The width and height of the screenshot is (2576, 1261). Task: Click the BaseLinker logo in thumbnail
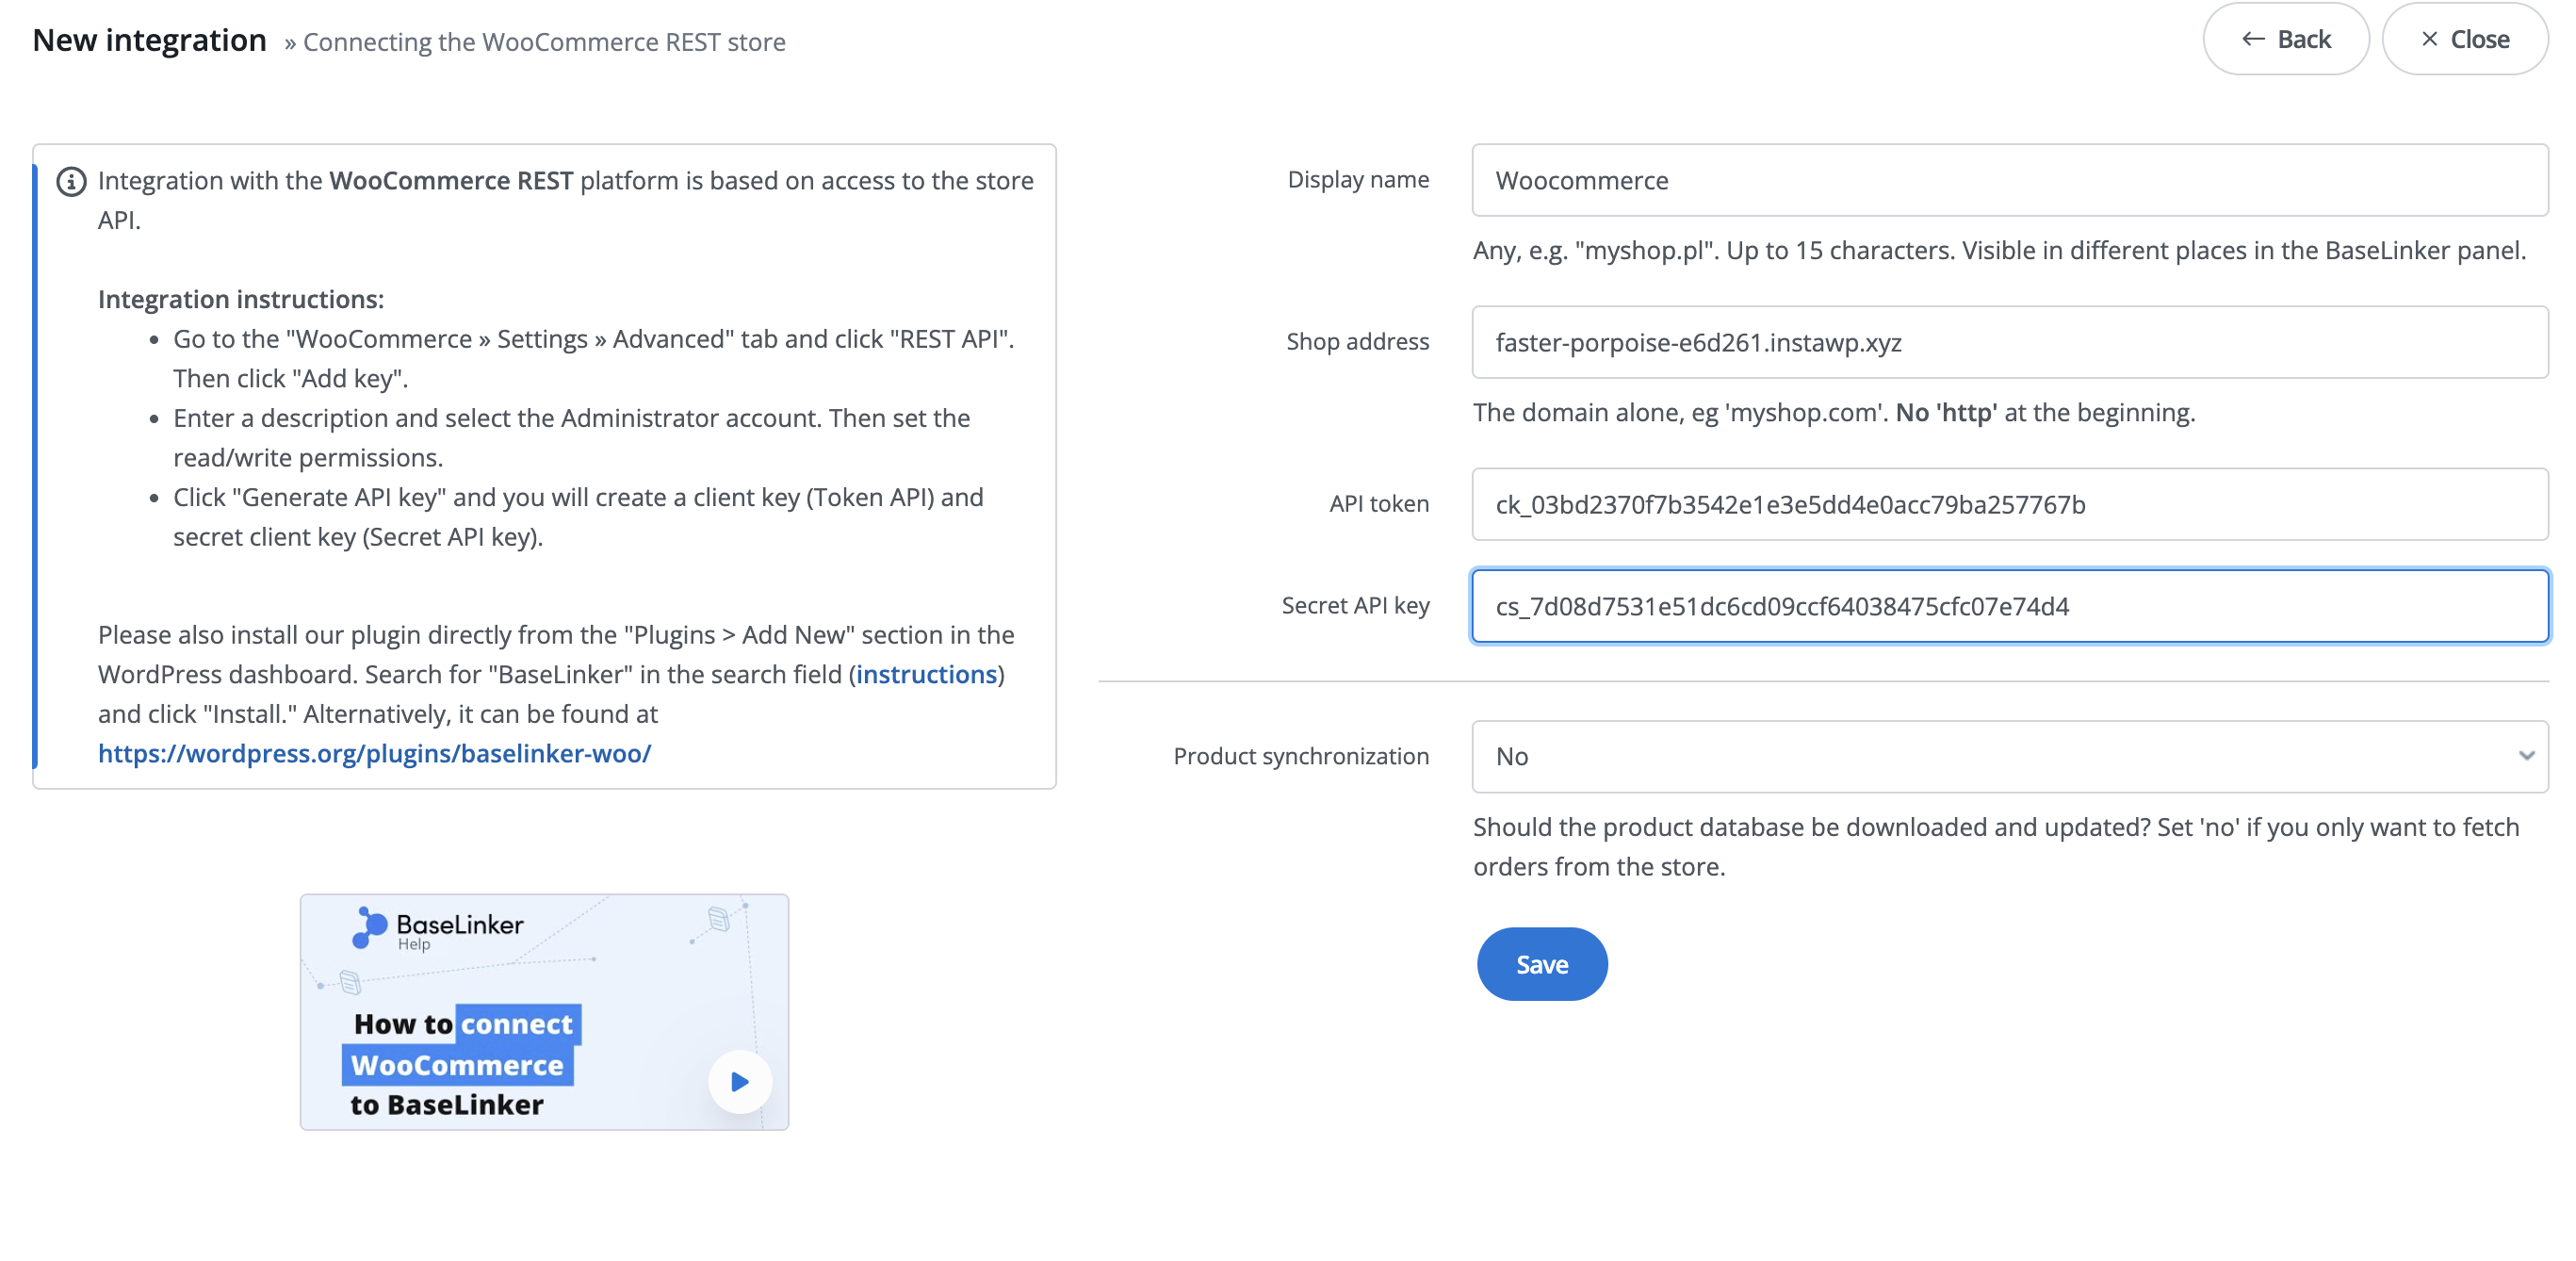click(x=438, y=927)
